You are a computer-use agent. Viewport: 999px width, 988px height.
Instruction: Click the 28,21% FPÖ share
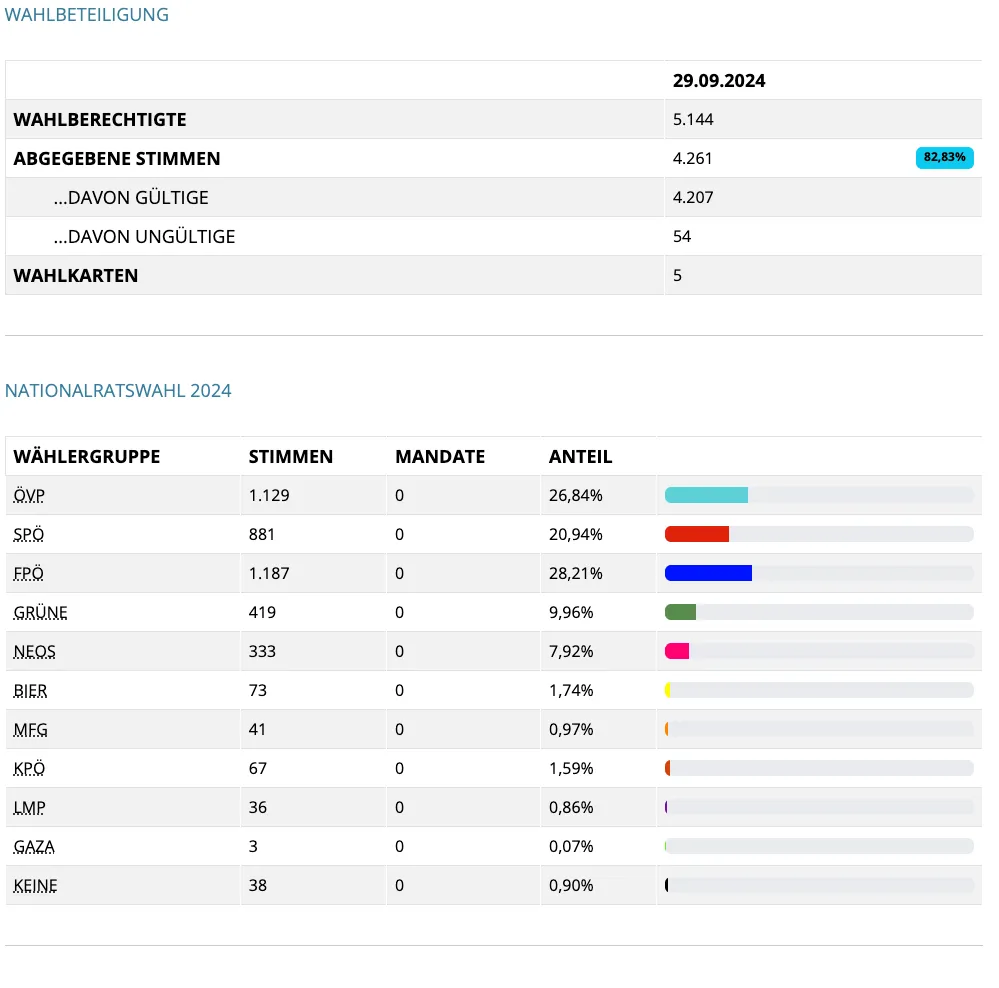576,573
